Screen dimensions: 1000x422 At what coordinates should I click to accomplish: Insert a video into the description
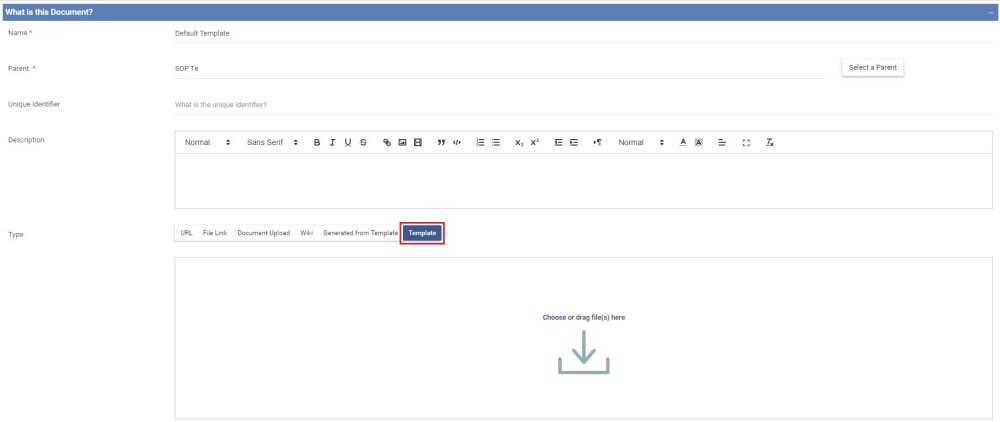point(418,143)
